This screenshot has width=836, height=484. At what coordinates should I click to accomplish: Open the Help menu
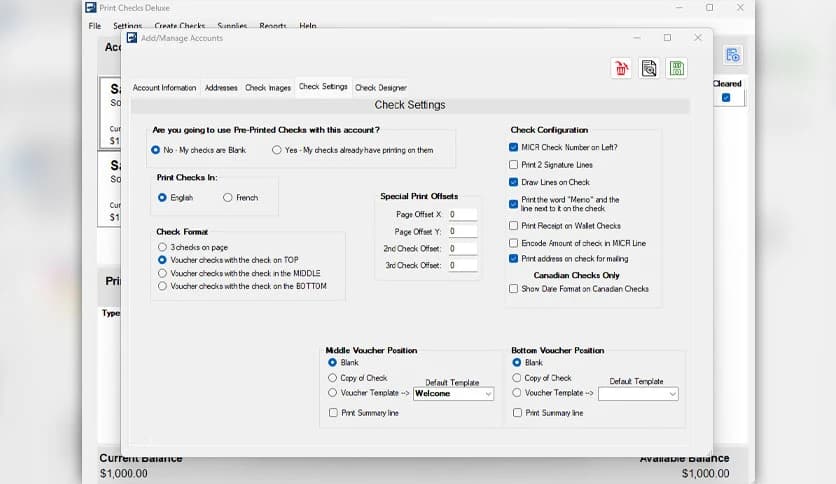click(x=308, y=26)
